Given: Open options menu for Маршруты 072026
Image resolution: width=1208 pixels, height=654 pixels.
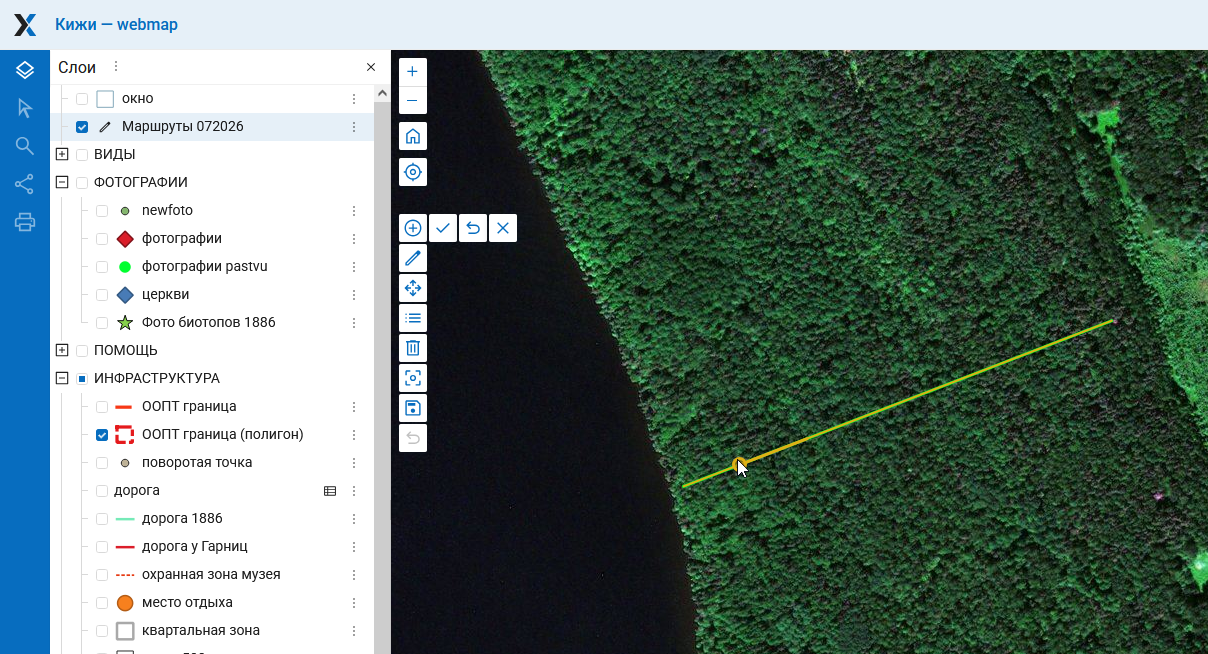Looking at the screenshot, I should click(x=354, y=127).
